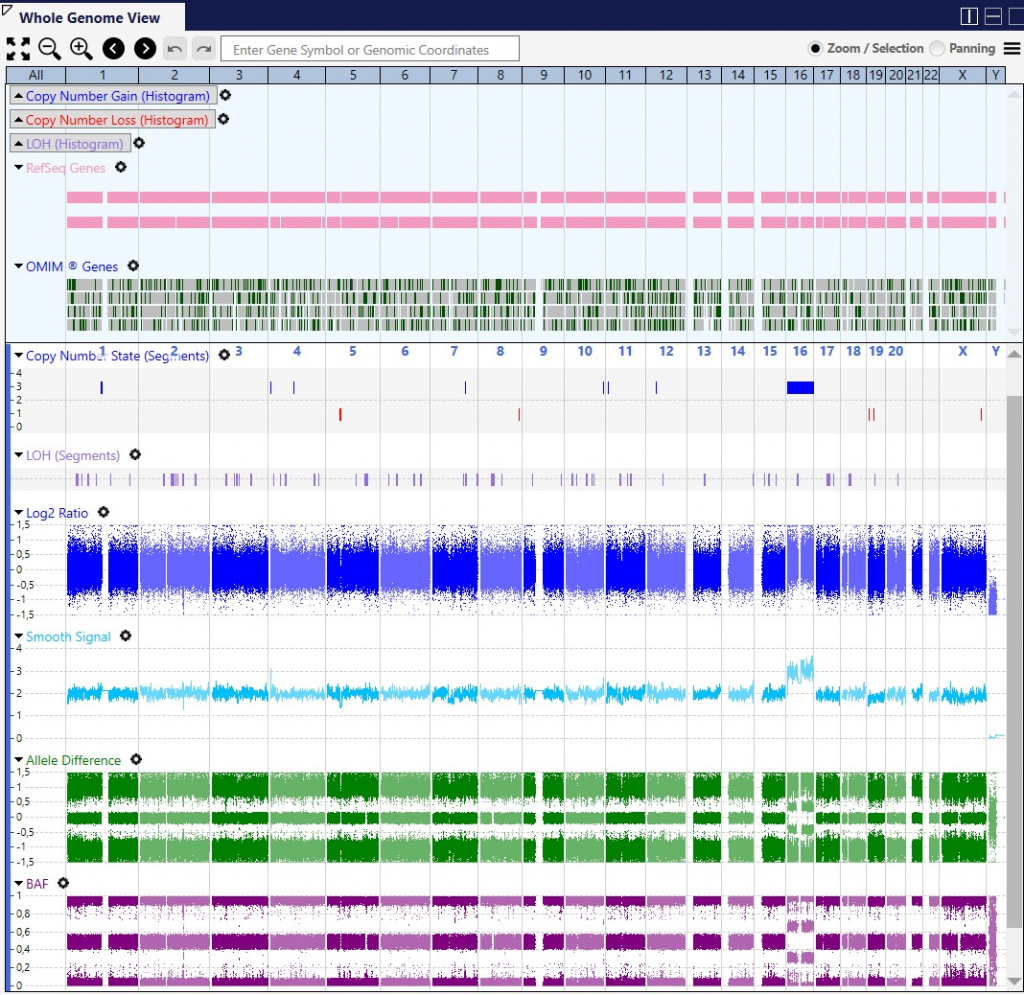
Task: Select chromosome 16 in the header
Action: pyautogui.click(x=799, y=75)
